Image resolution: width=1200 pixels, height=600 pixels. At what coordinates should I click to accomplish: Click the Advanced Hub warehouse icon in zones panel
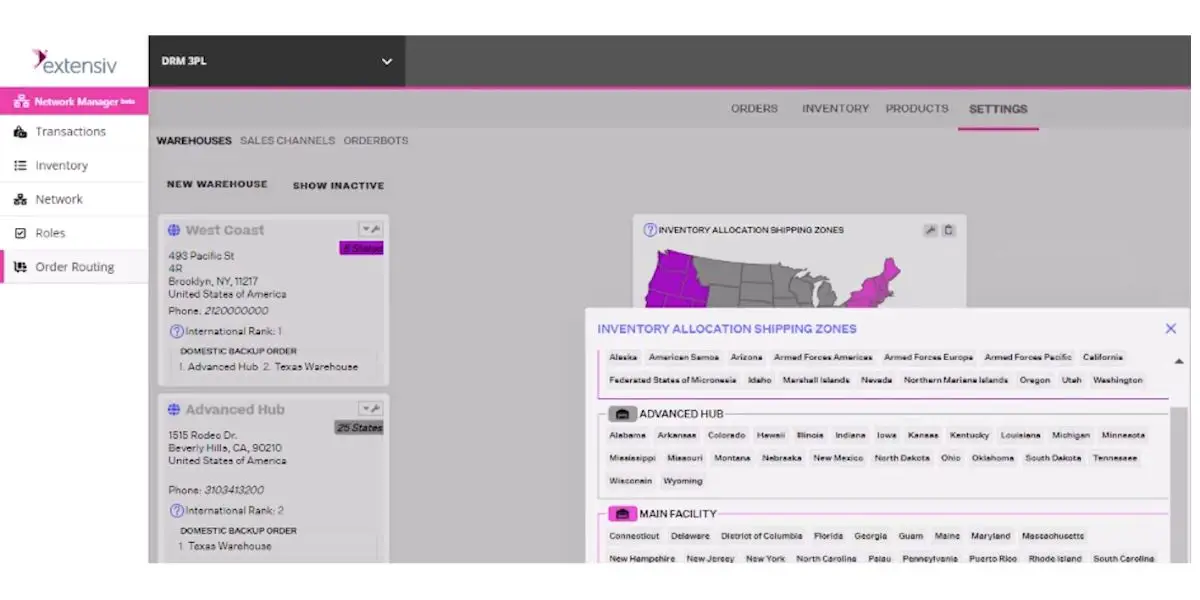click(x=622, y=414)
